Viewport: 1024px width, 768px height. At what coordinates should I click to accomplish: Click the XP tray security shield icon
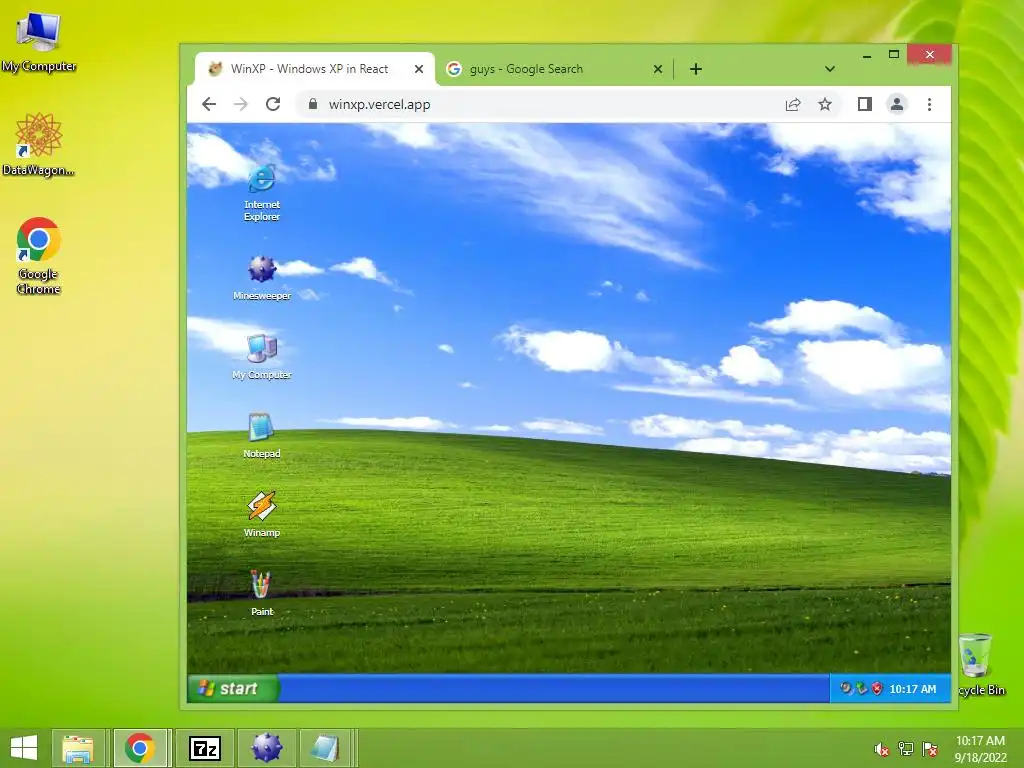click(877, 688)
